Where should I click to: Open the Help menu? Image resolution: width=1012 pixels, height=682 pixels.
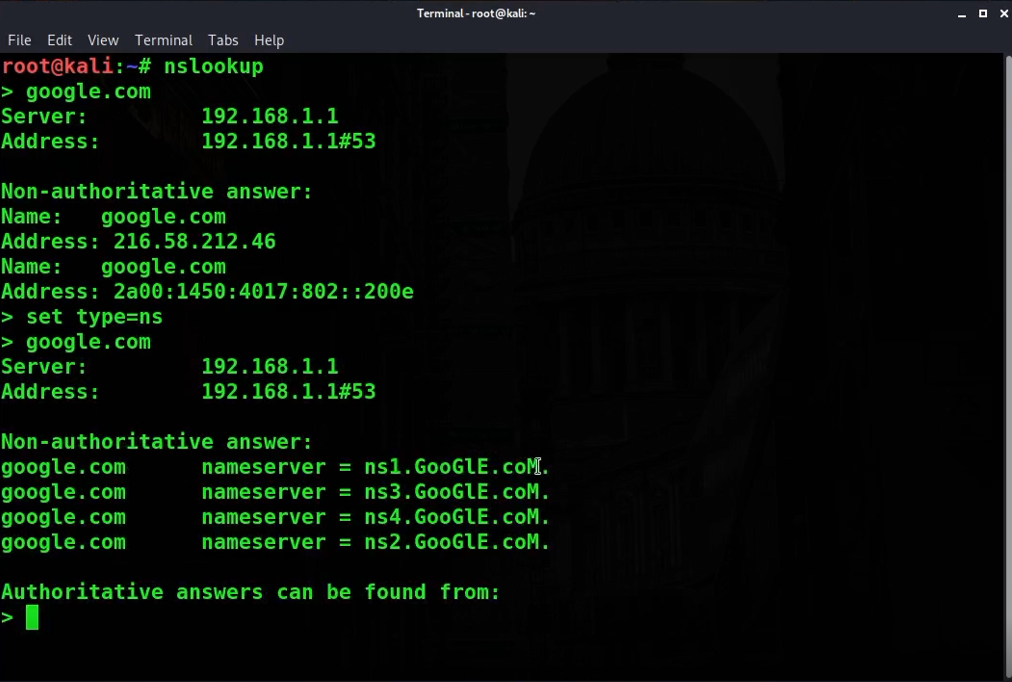tap(269, 40)
